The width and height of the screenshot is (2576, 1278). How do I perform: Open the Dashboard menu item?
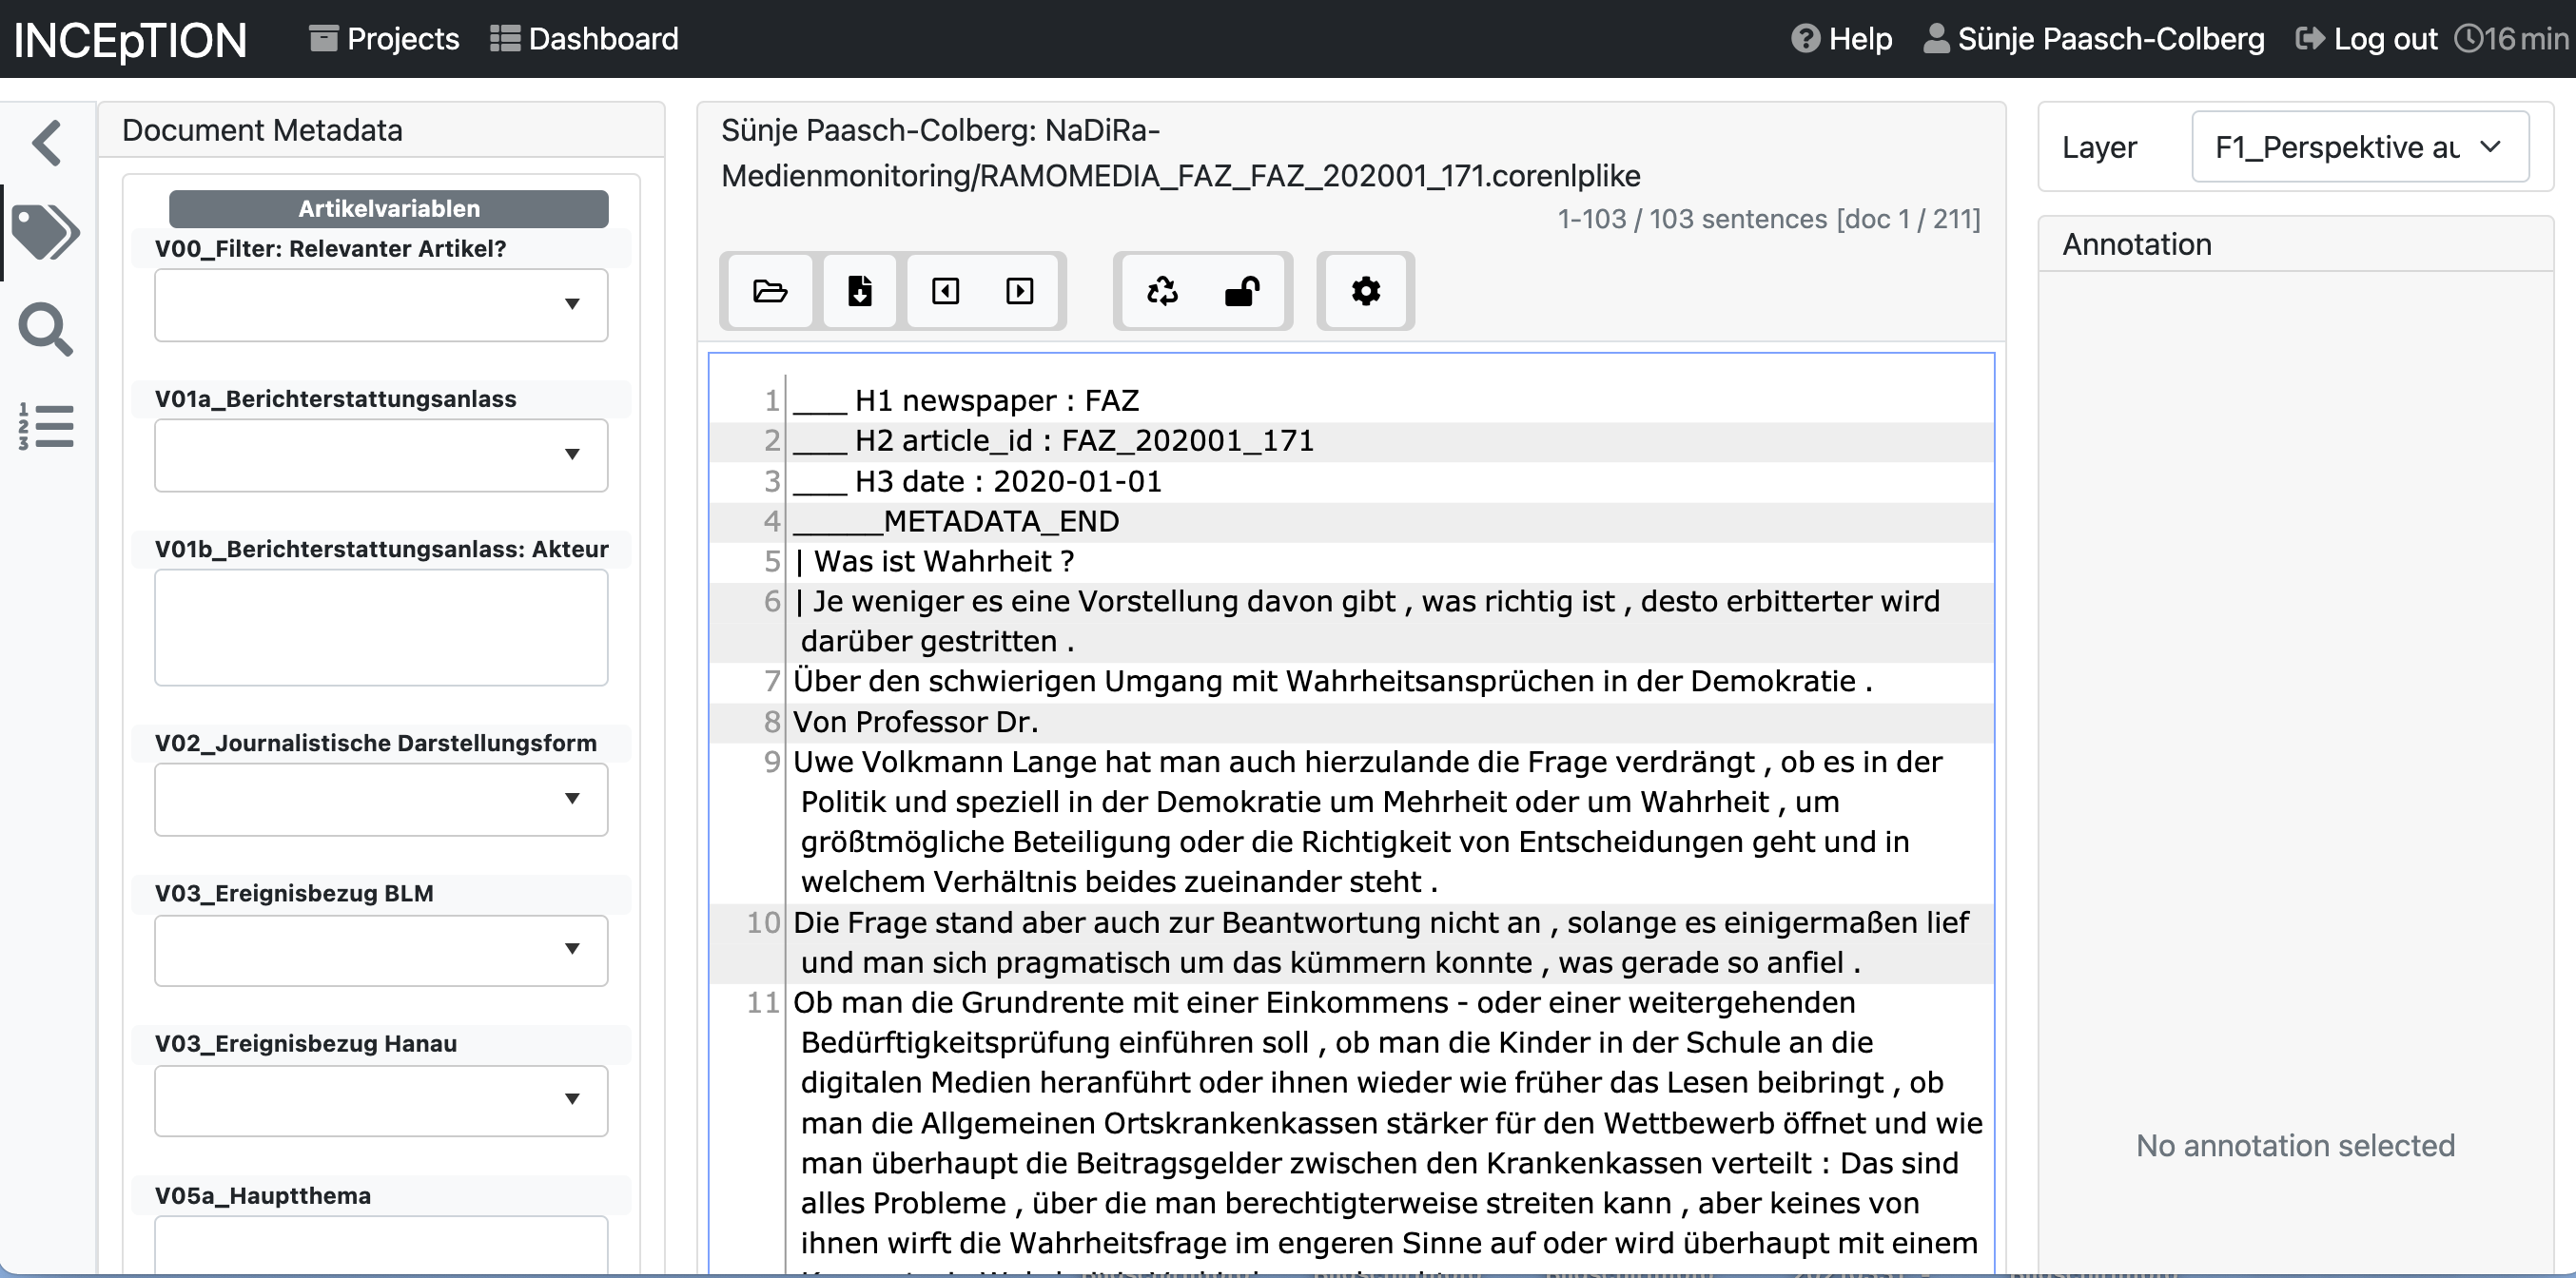[x=585, y=39]
